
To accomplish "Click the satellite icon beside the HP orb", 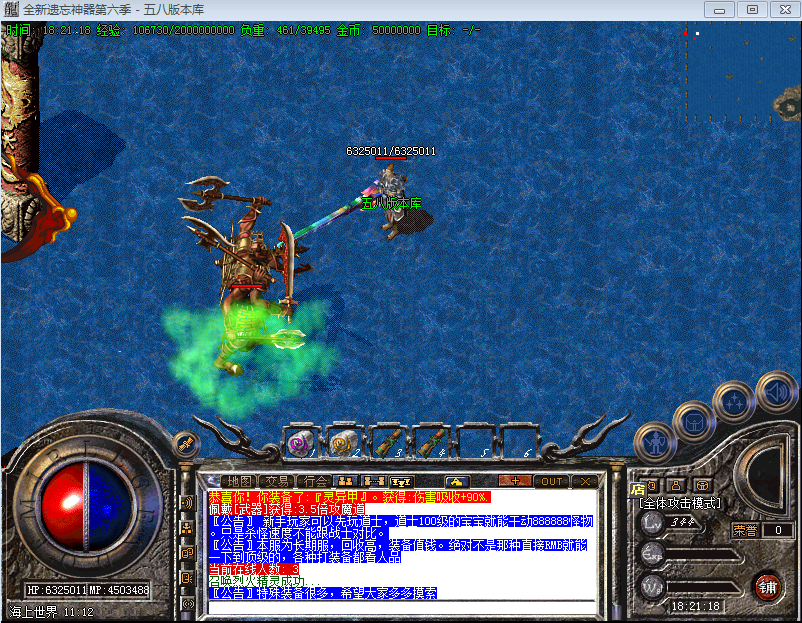I will click(x=185, y=443).
